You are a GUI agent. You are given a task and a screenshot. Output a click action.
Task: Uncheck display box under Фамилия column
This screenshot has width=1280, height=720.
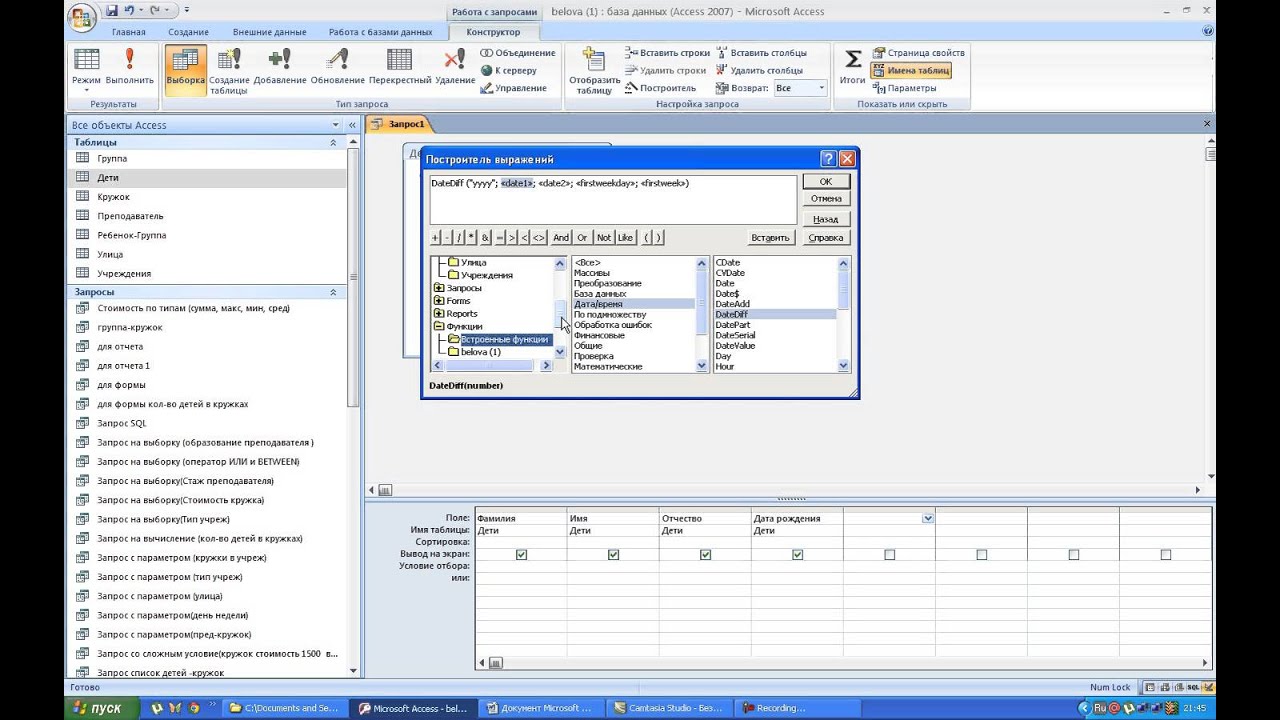point(521,554)
